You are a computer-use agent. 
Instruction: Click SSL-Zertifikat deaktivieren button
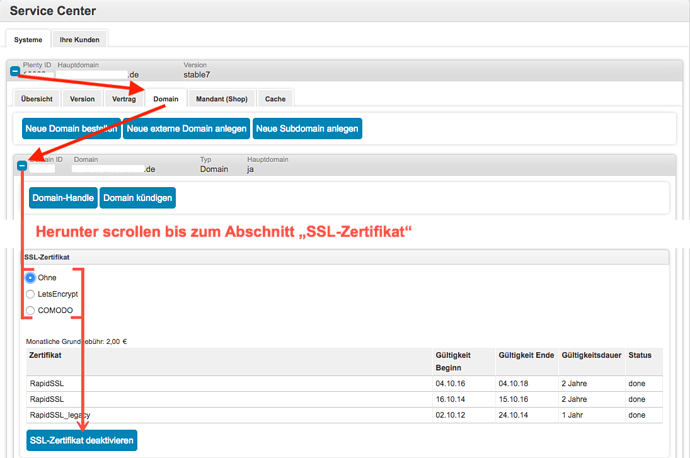[x=82, y=440]
